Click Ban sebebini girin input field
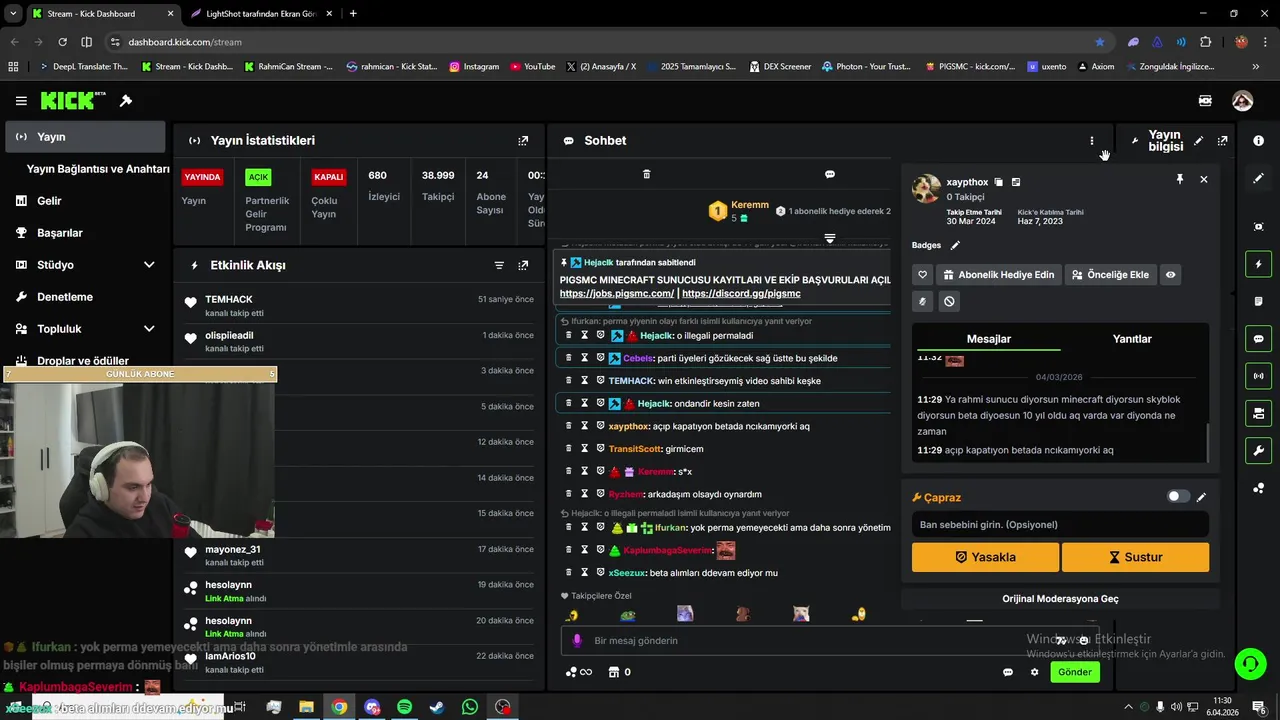Image resolution: width=1280 pixels, height=720 pixels. [x=1060, y=524]
